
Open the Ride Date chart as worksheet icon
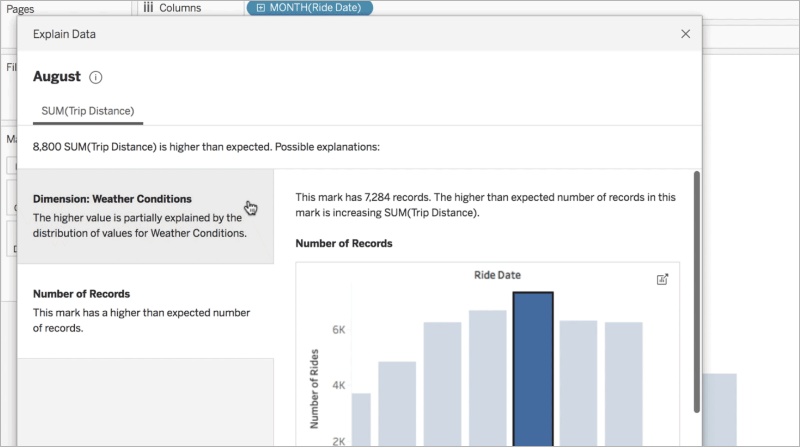point(662,279)
